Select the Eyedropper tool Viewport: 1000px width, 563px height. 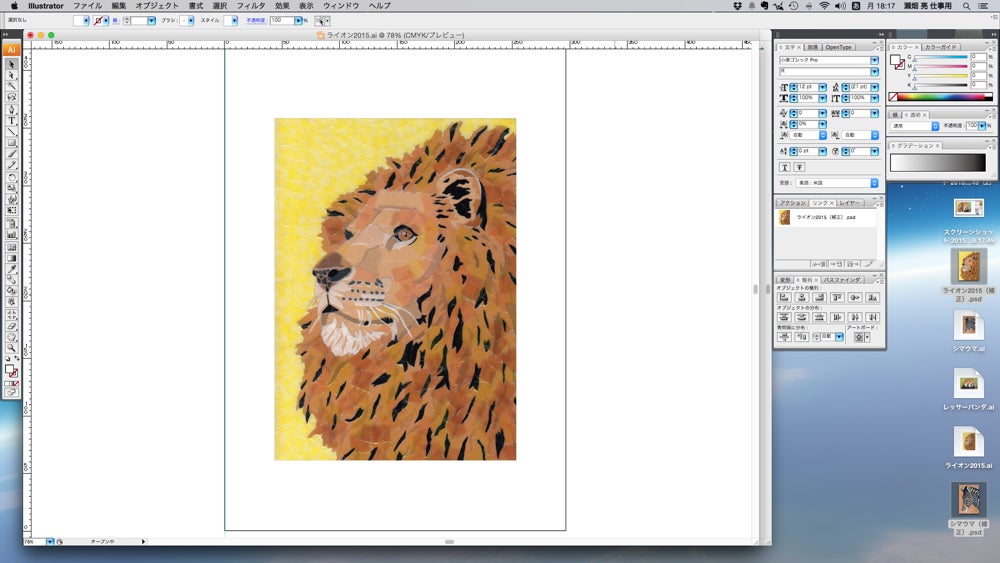click(12, 269)
